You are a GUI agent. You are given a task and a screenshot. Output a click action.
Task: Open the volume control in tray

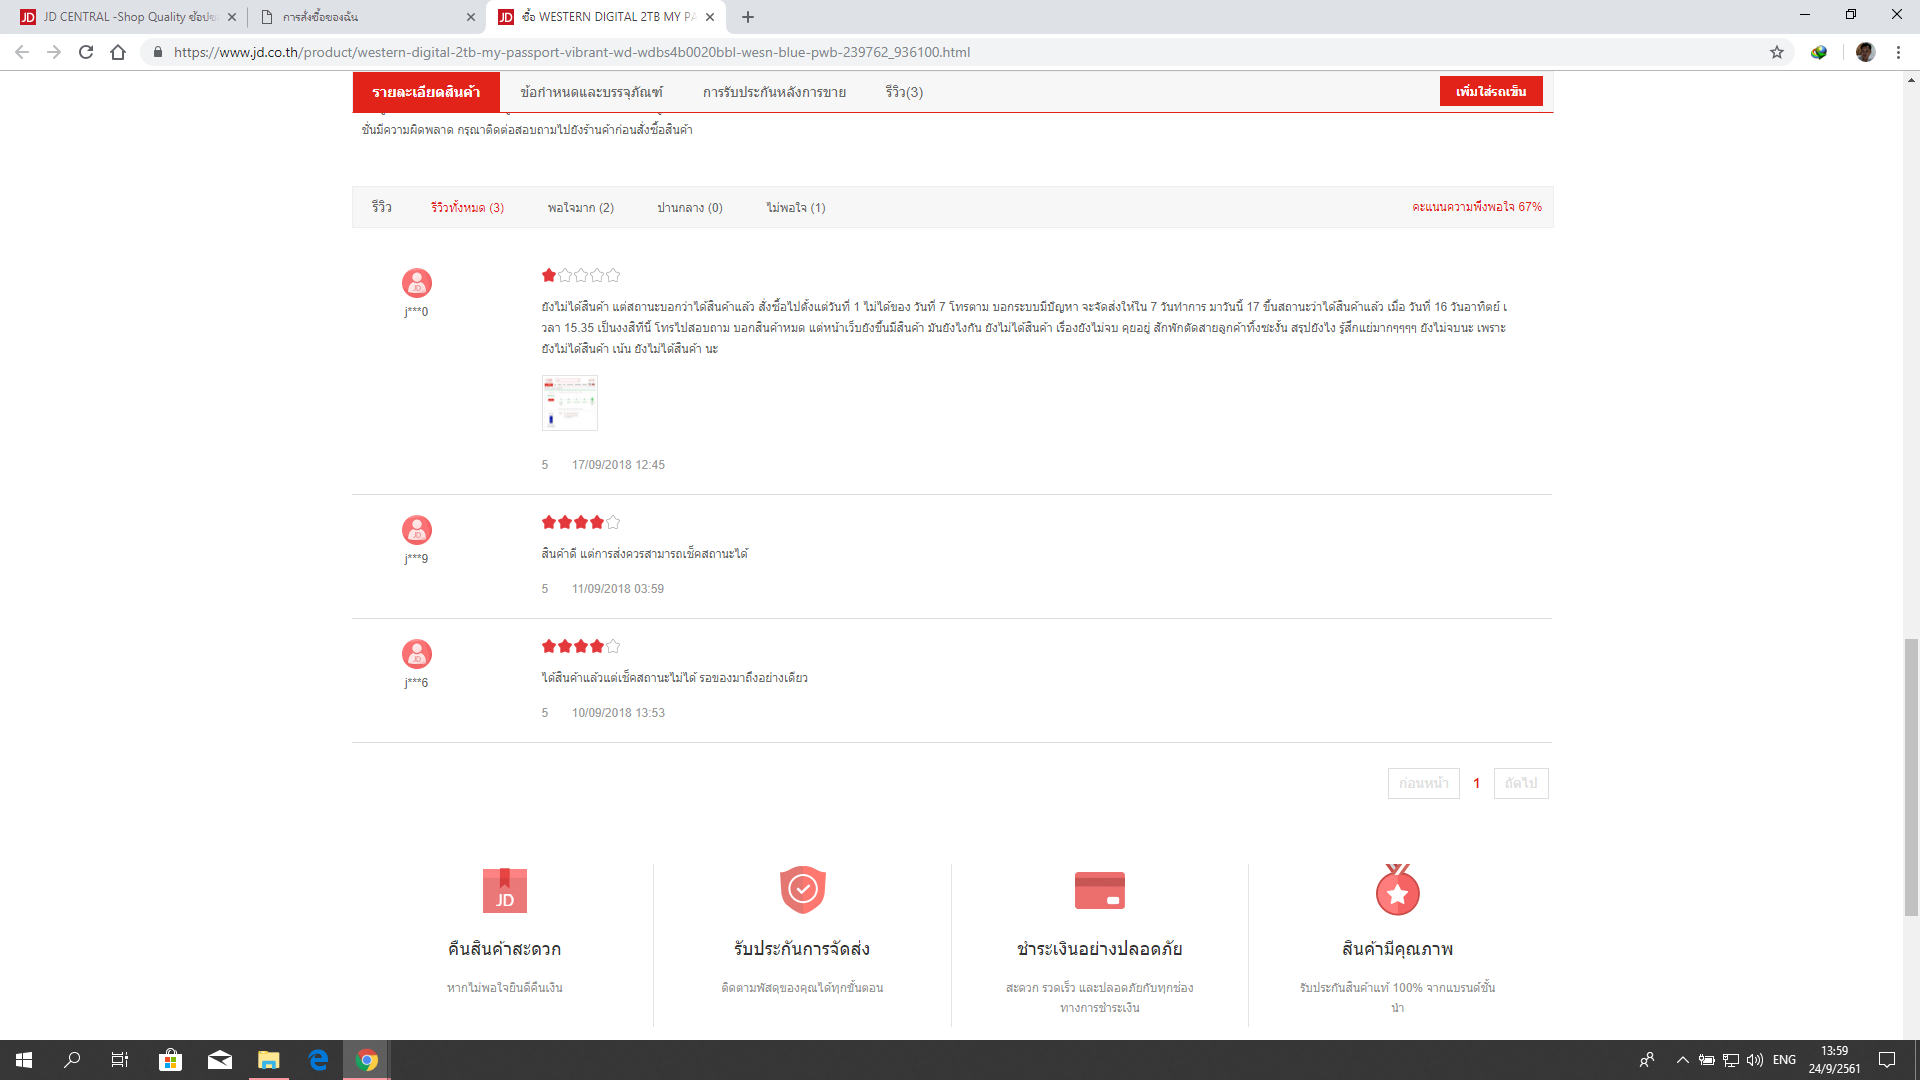pyautogui.click(x=1754, y=1060)
